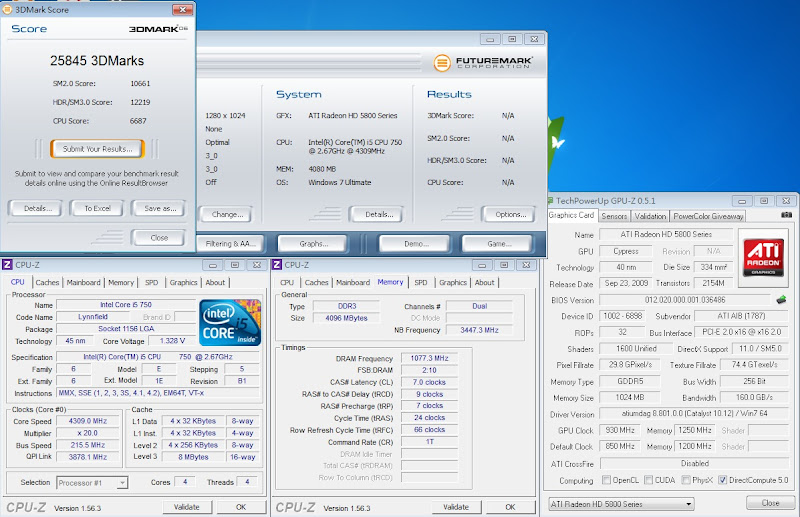Viewport: 800px width, 517px height.
Task: Click the Driver Version field in GPU-Z
Action: (x=694, y=413)
